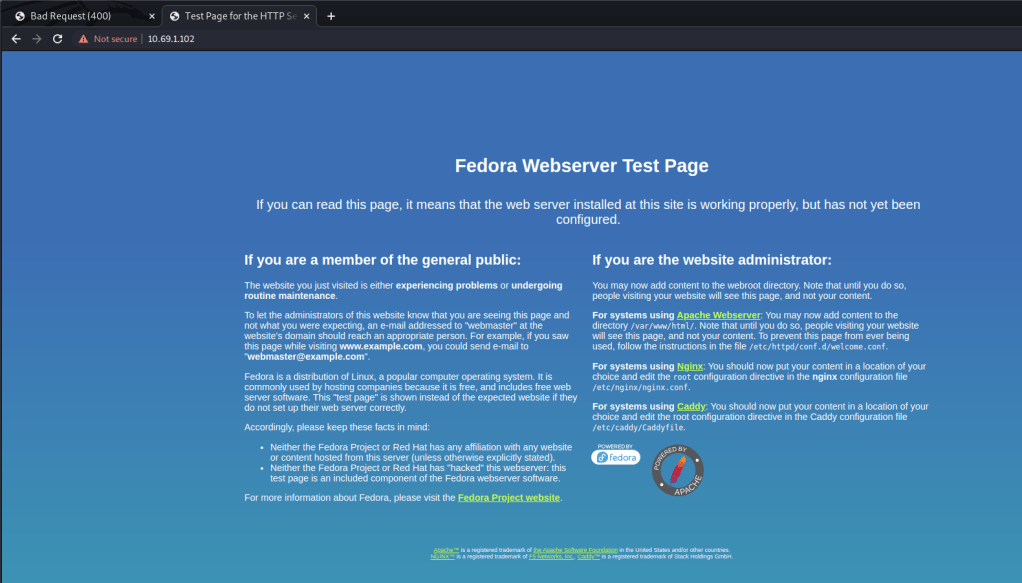Click the forward navigation arrow

[37, 38]
